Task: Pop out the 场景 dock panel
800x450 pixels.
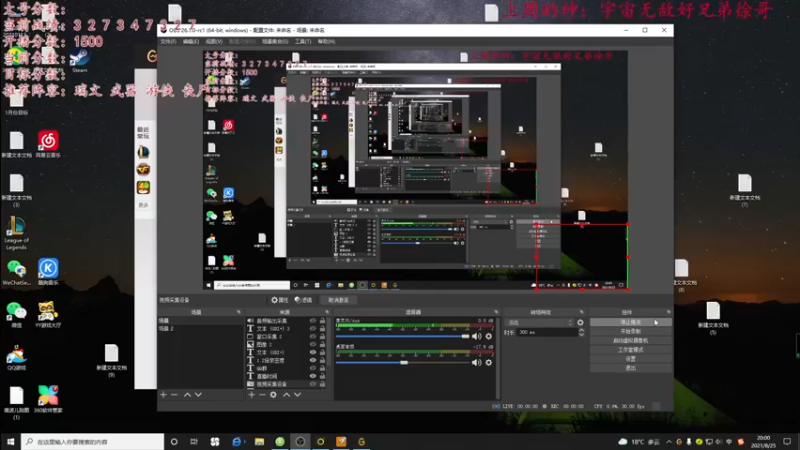Action: tap(239, 312)
